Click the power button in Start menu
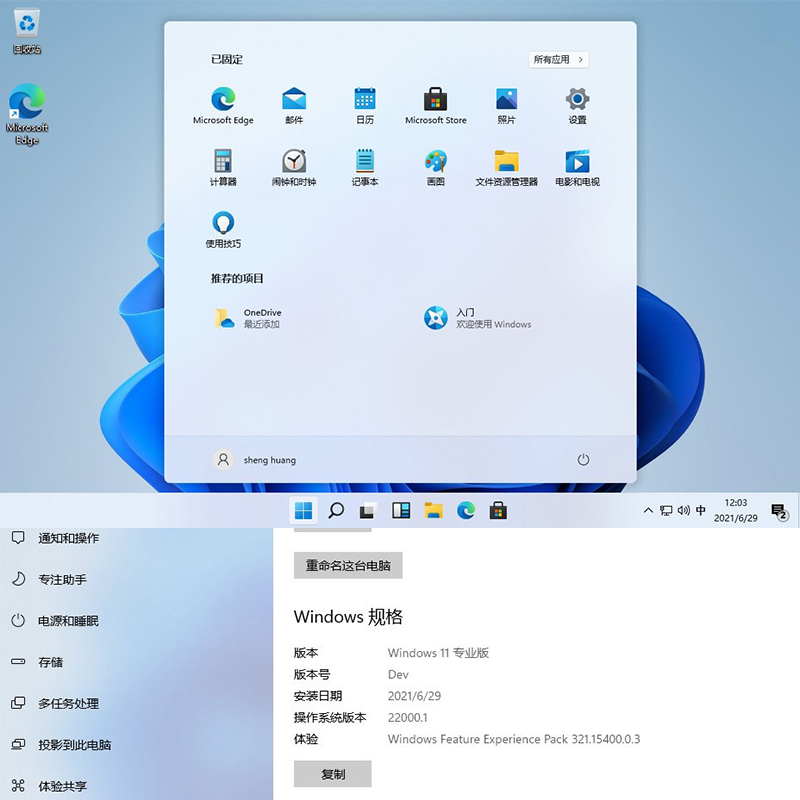 [583, 460]
